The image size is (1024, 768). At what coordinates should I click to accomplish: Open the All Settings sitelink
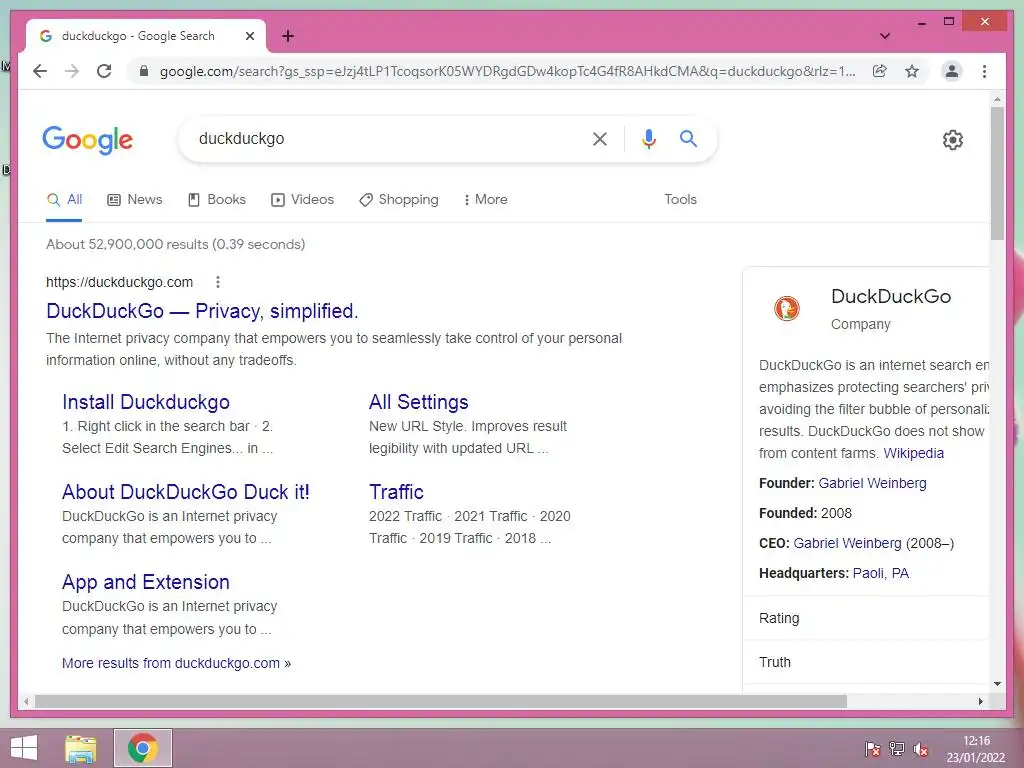click(x=419, y=402)
